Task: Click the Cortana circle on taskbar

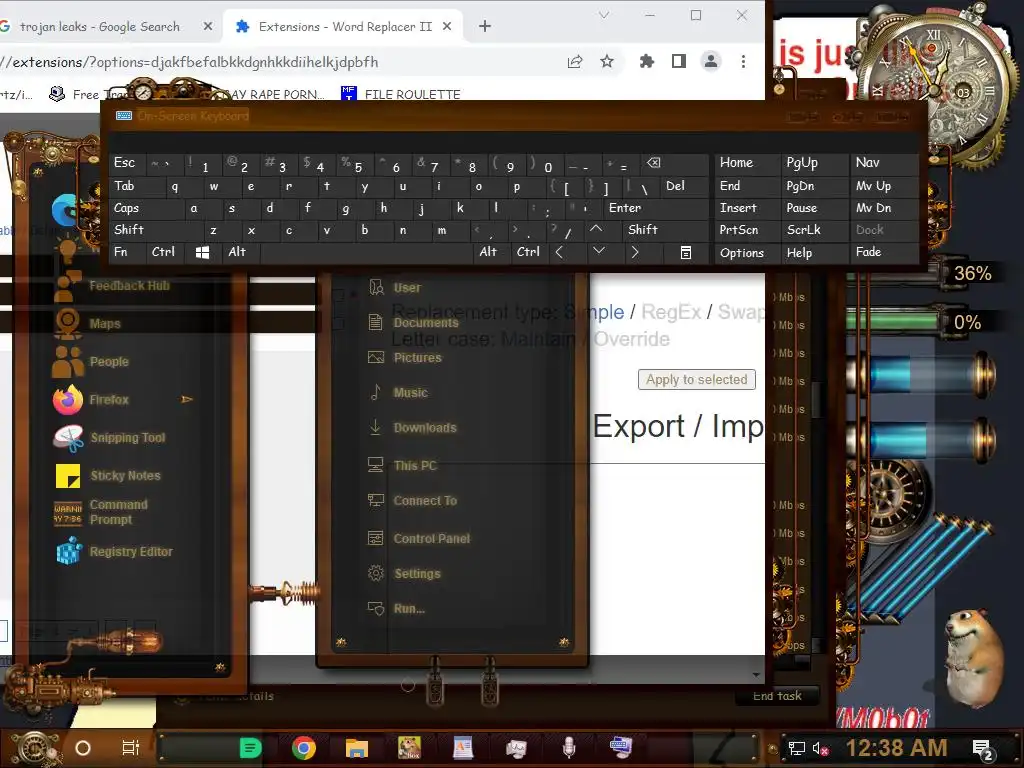Action: 83,748
